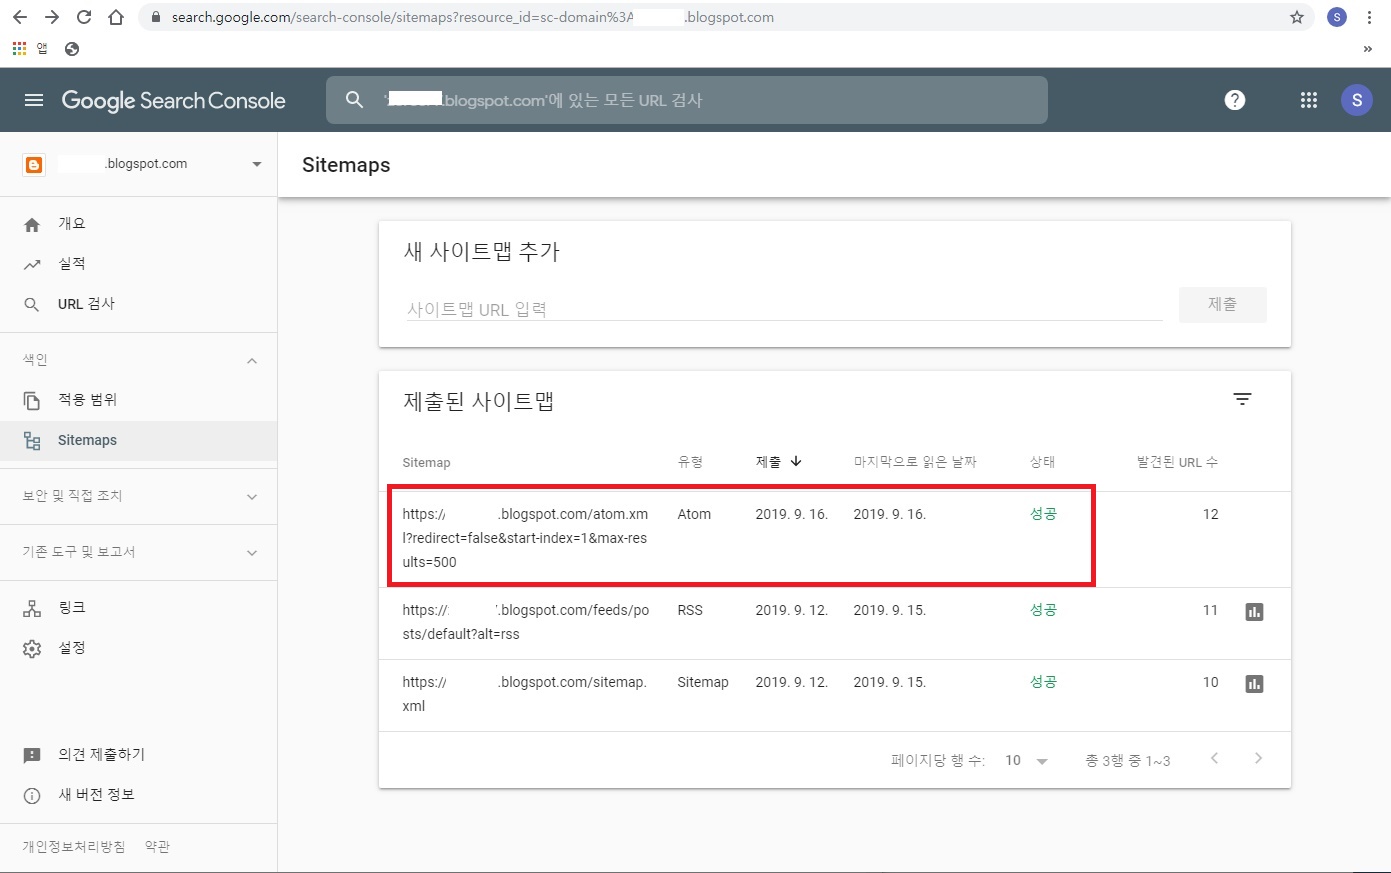Click Google Search Console logo
Viewport: 1391px width, 873px height.
pyautogui.click(x=174, y=100)
